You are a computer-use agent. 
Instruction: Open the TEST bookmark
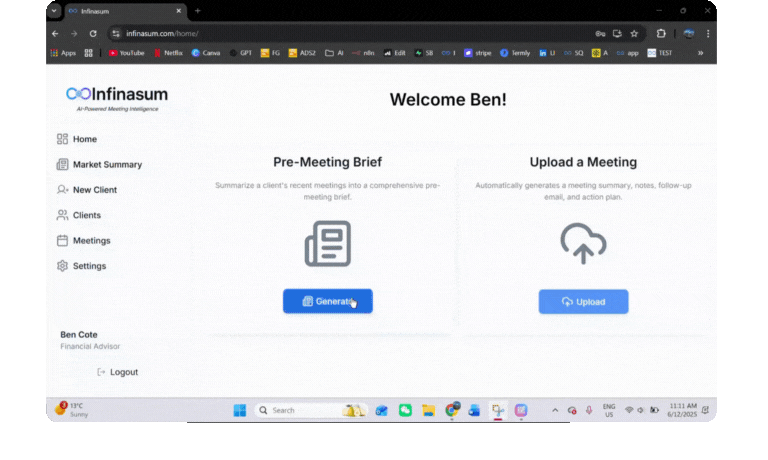click(x=660, y=53)
